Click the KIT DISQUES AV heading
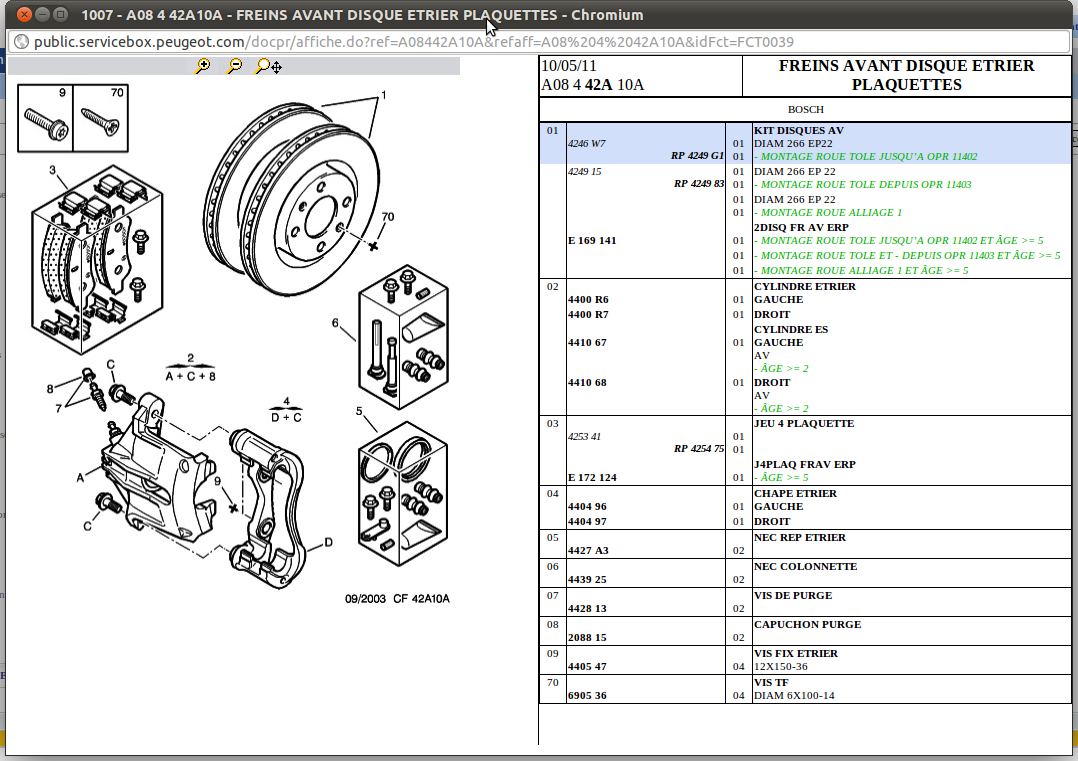Viewport: 1078px width, 761px height. click(798, 131)
